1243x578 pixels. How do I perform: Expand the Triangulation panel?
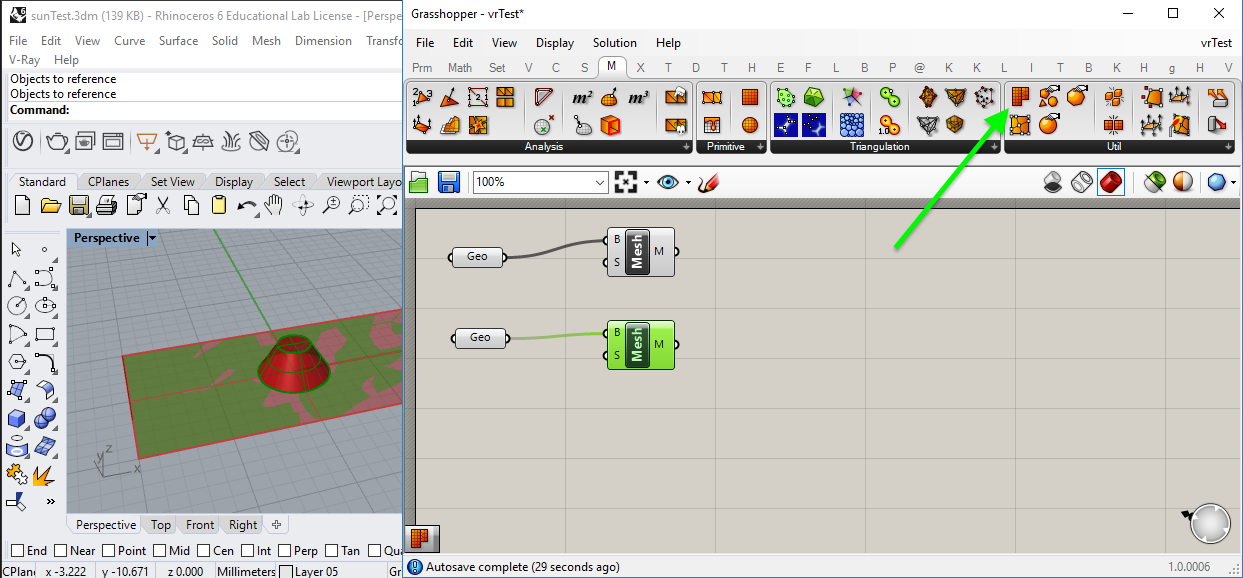coord(994,147)
